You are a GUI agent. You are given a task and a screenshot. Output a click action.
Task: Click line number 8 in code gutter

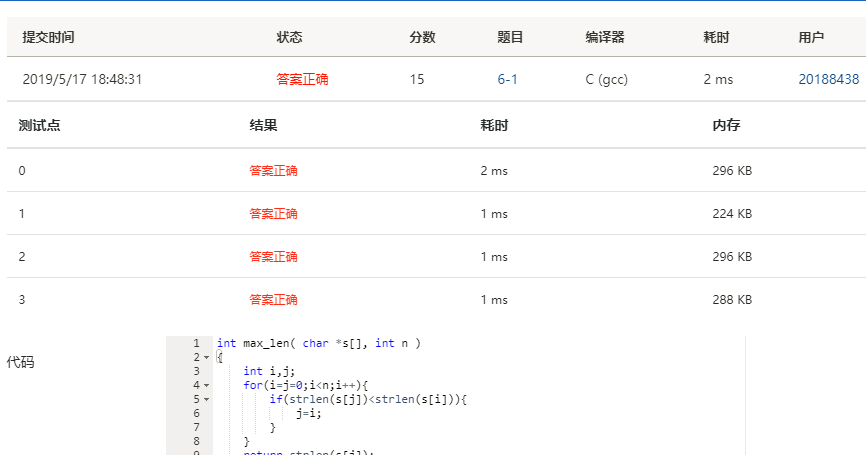point(196,441)
